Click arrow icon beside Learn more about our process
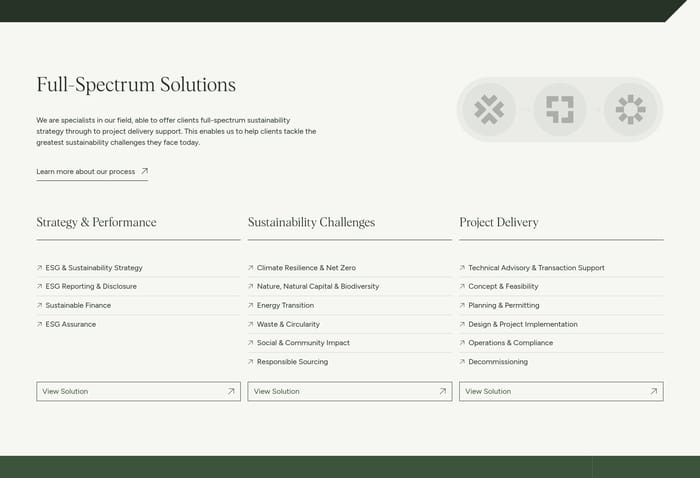The width and height of the screenshot is (700, 478). (x=144, y=171)
